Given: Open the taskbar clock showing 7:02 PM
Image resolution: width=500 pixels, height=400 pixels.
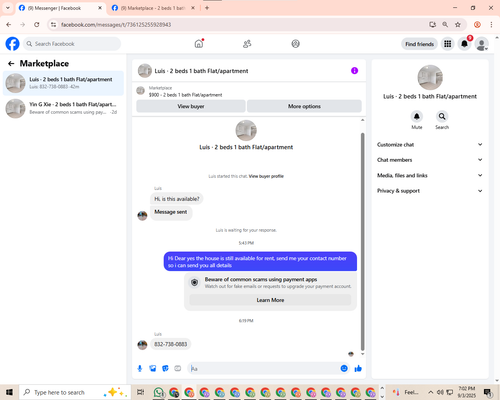Looking at the screenshot, I should pos(467,392).
